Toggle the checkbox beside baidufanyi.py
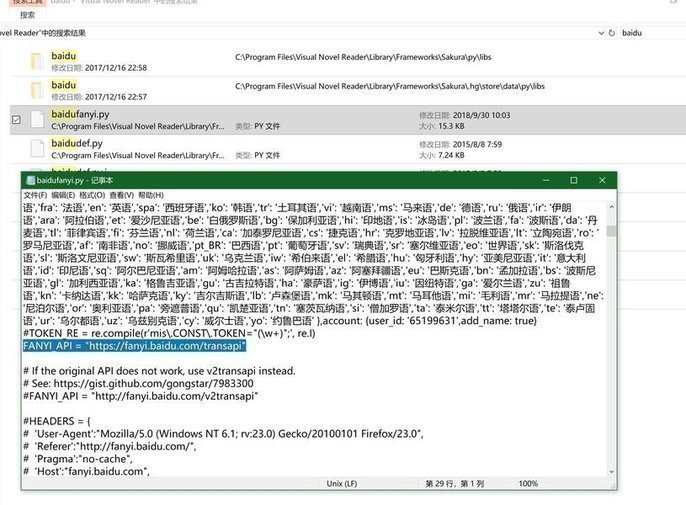686x505 pixels. (x=16, y=119)
